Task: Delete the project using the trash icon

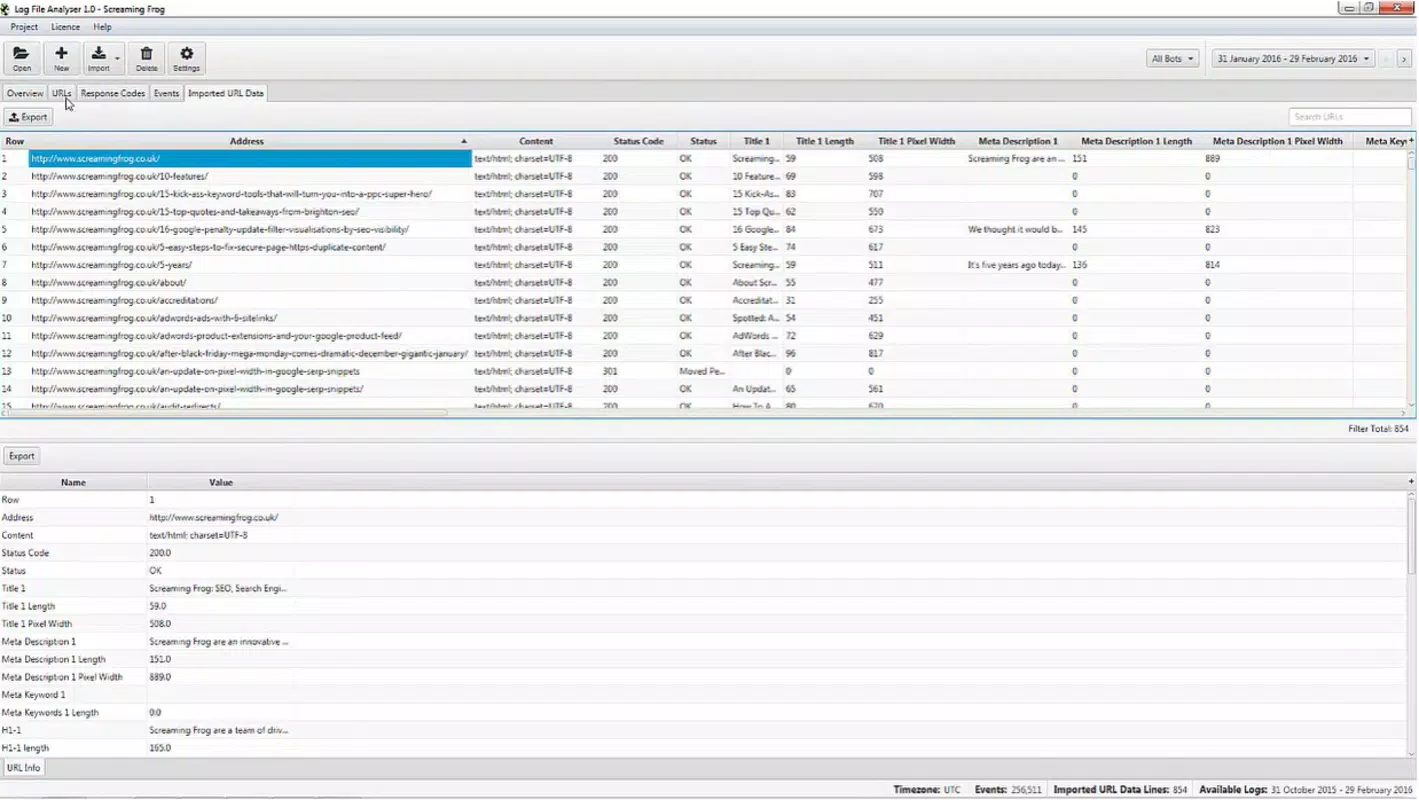Action: point(147,58)
